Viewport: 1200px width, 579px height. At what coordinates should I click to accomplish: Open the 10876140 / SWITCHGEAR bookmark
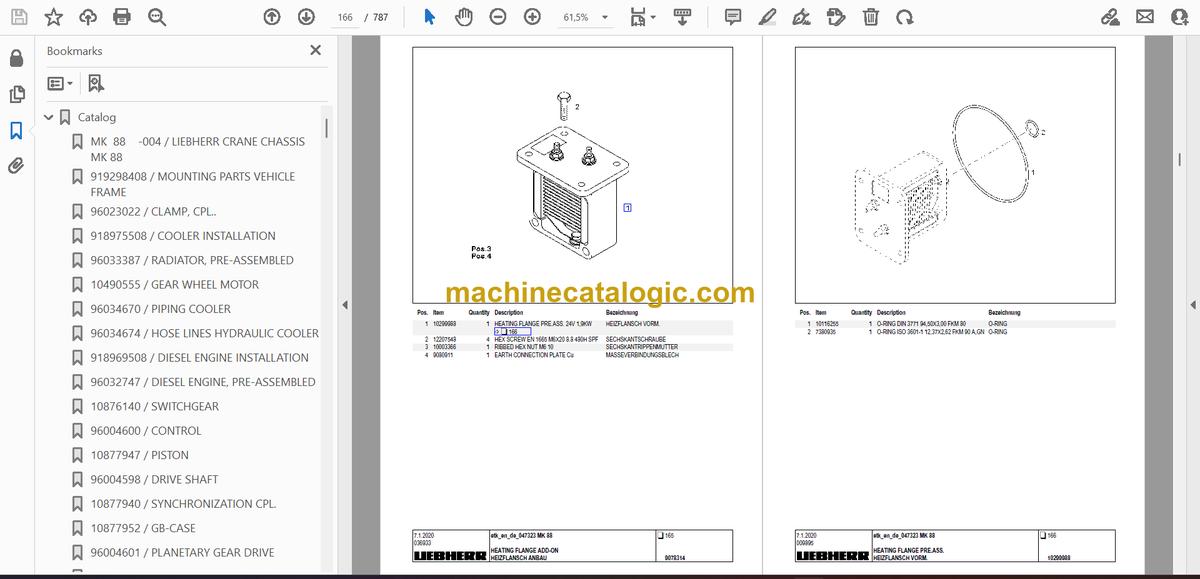(x=154, y=406)
